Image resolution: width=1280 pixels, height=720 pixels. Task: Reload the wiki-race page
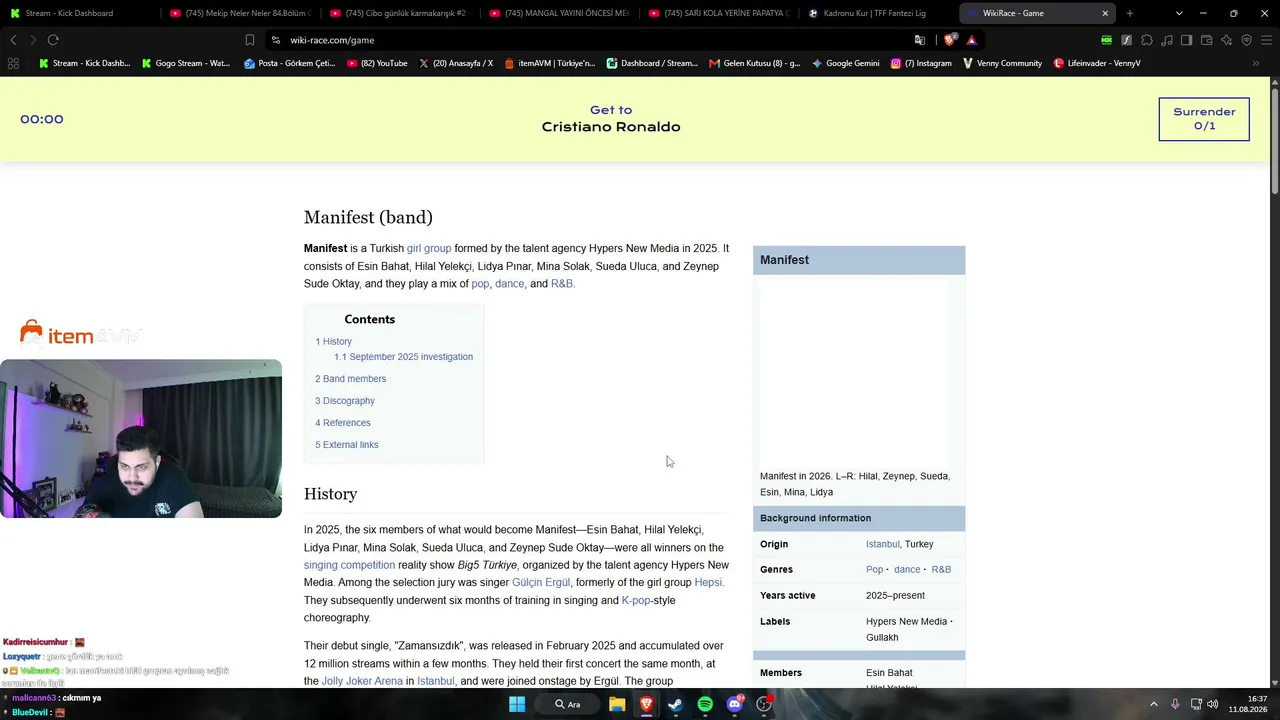click(53, 40)
